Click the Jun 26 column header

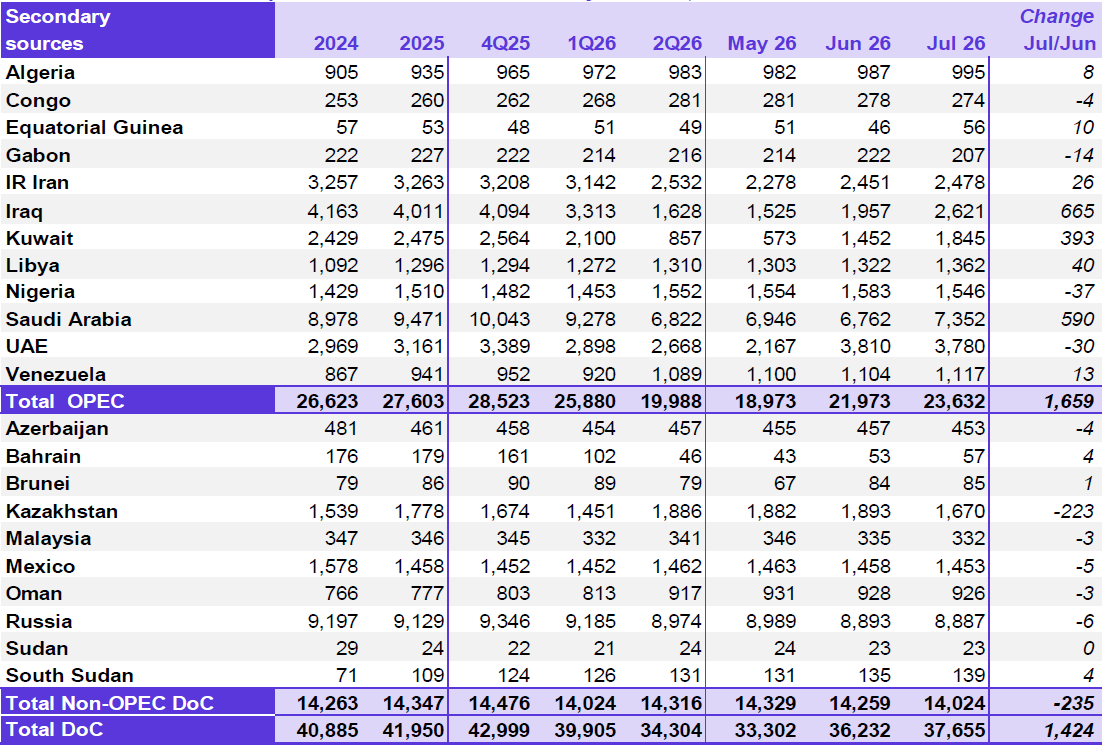click(x=858, y=44)
